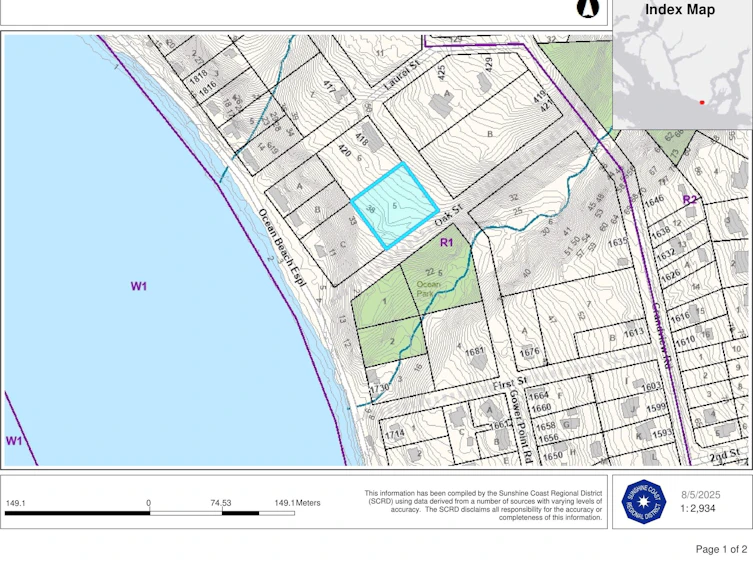Click the address label "1664"
This screenshot has height=565, width=753.
coord(538,396)
